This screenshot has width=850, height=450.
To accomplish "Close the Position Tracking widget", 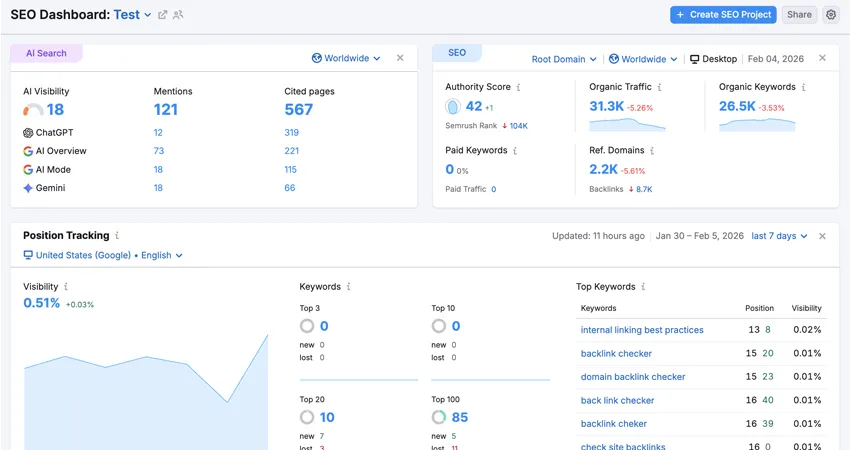I will coord(822,236).
